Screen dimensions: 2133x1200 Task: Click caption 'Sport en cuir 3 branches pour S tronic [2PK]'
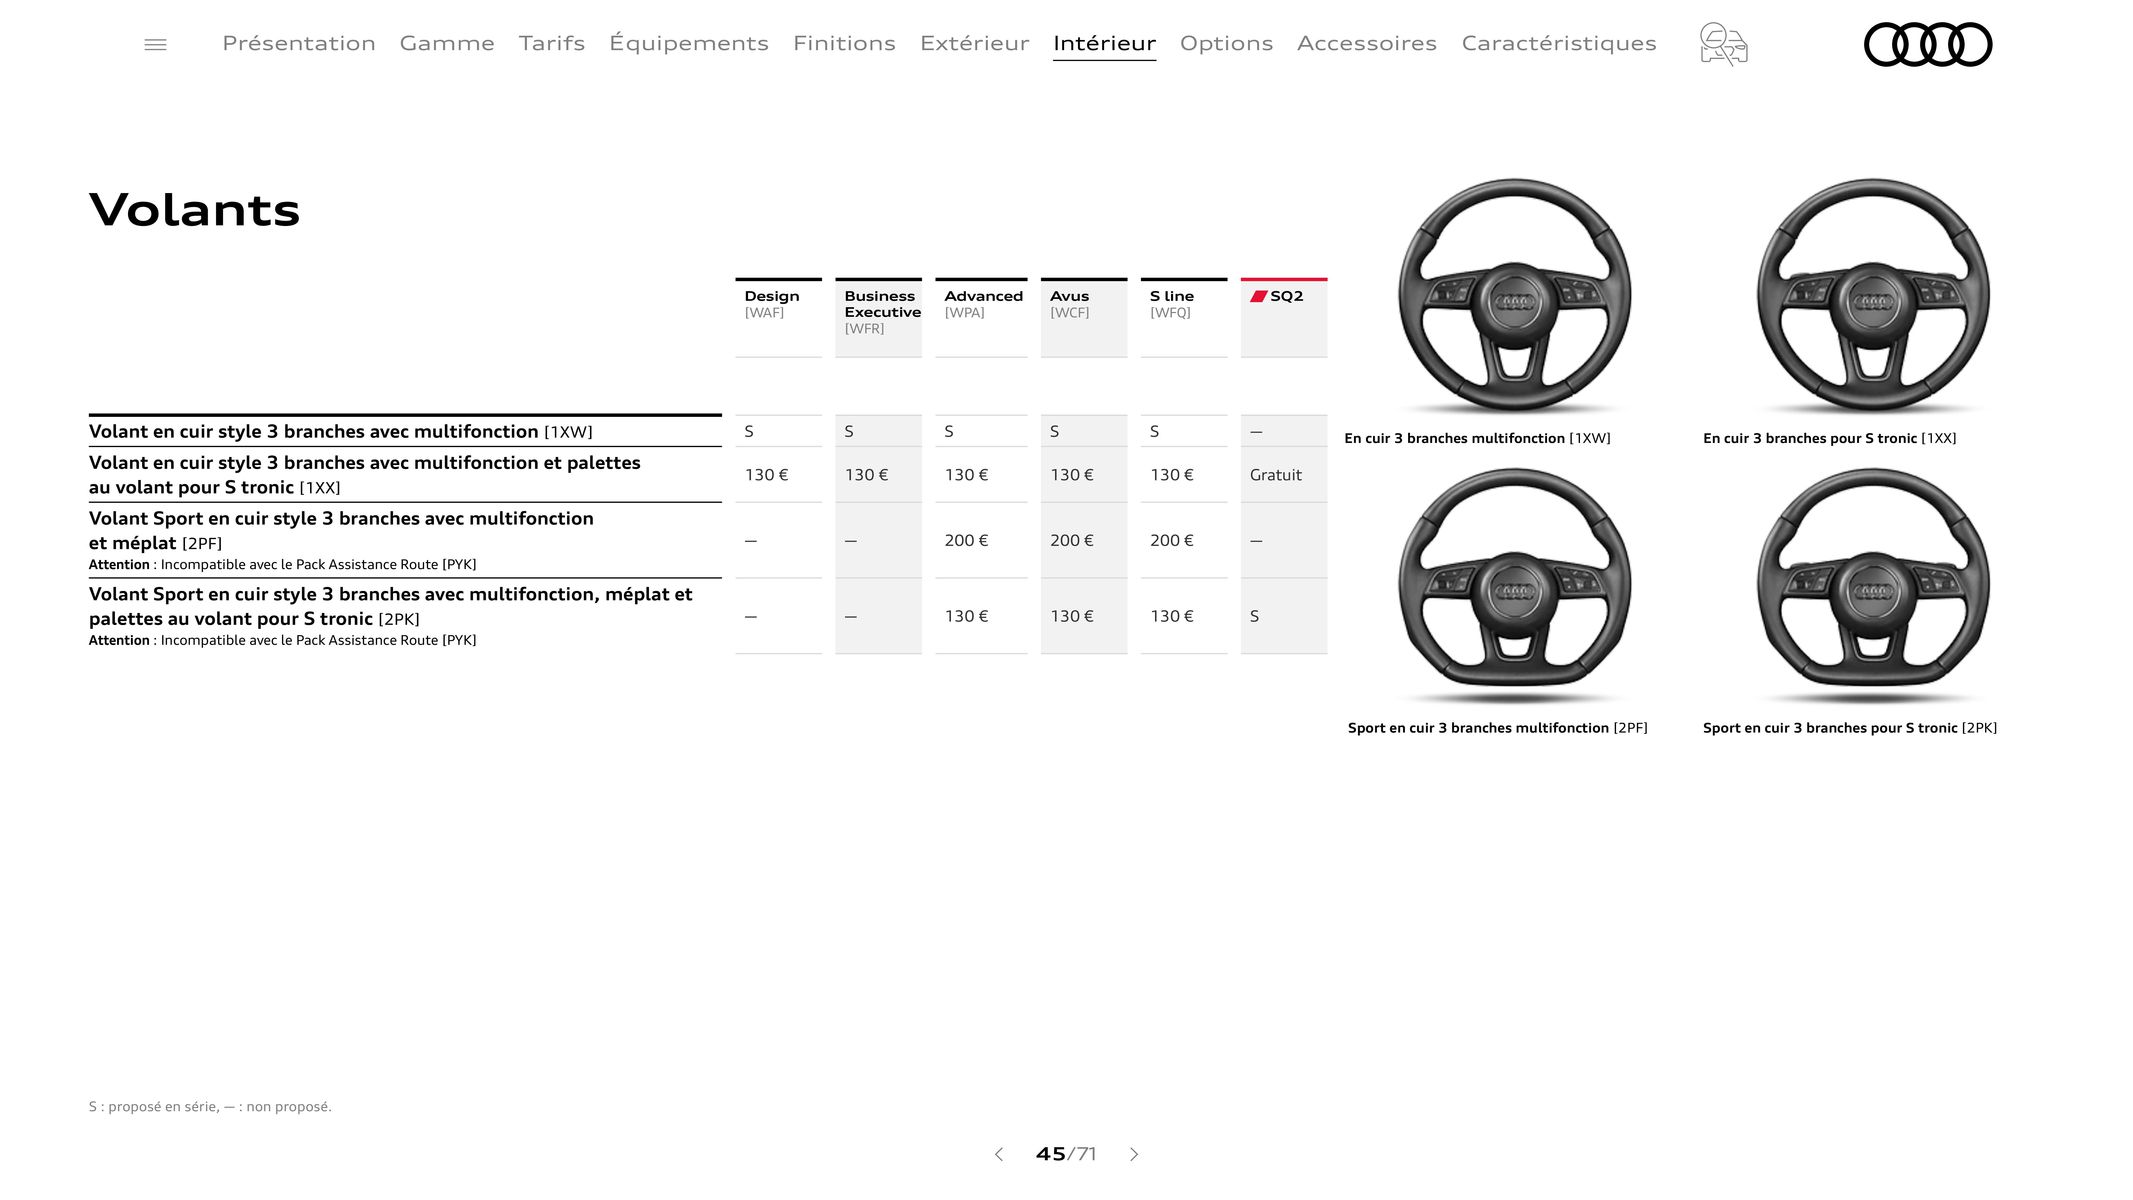(x=1849, y=728)
